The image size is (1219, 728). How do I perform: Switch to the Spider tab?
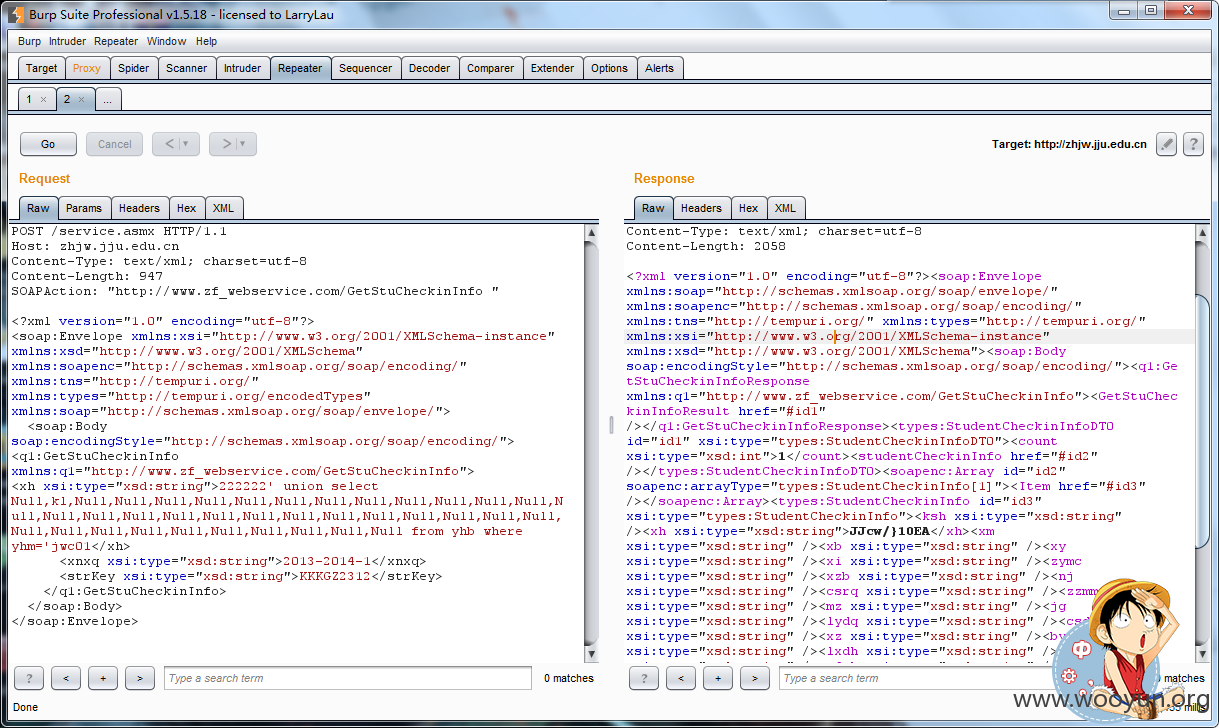[x=133, y=68]
